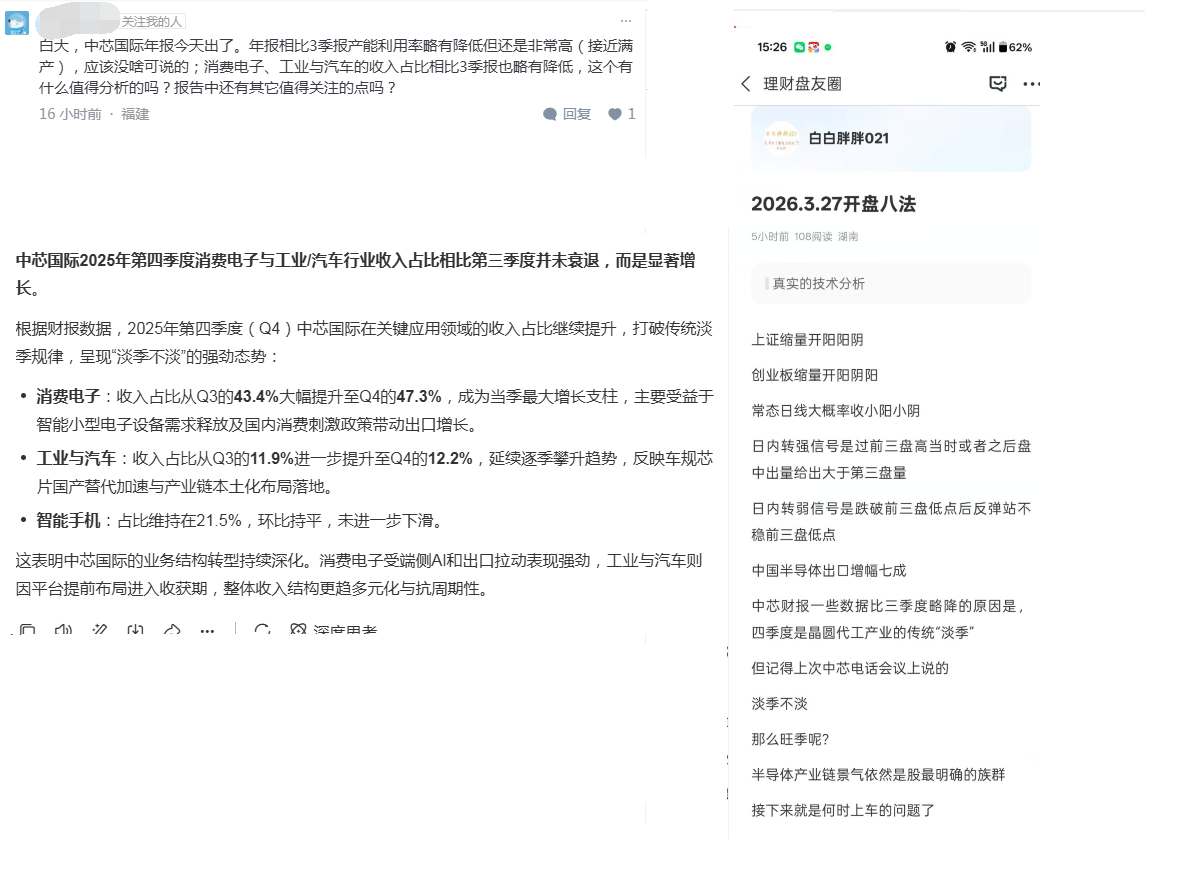The height and width of the screenshot is (893, 1182).
Task: Click the 湖南 location under the post title
Action: 848,236
